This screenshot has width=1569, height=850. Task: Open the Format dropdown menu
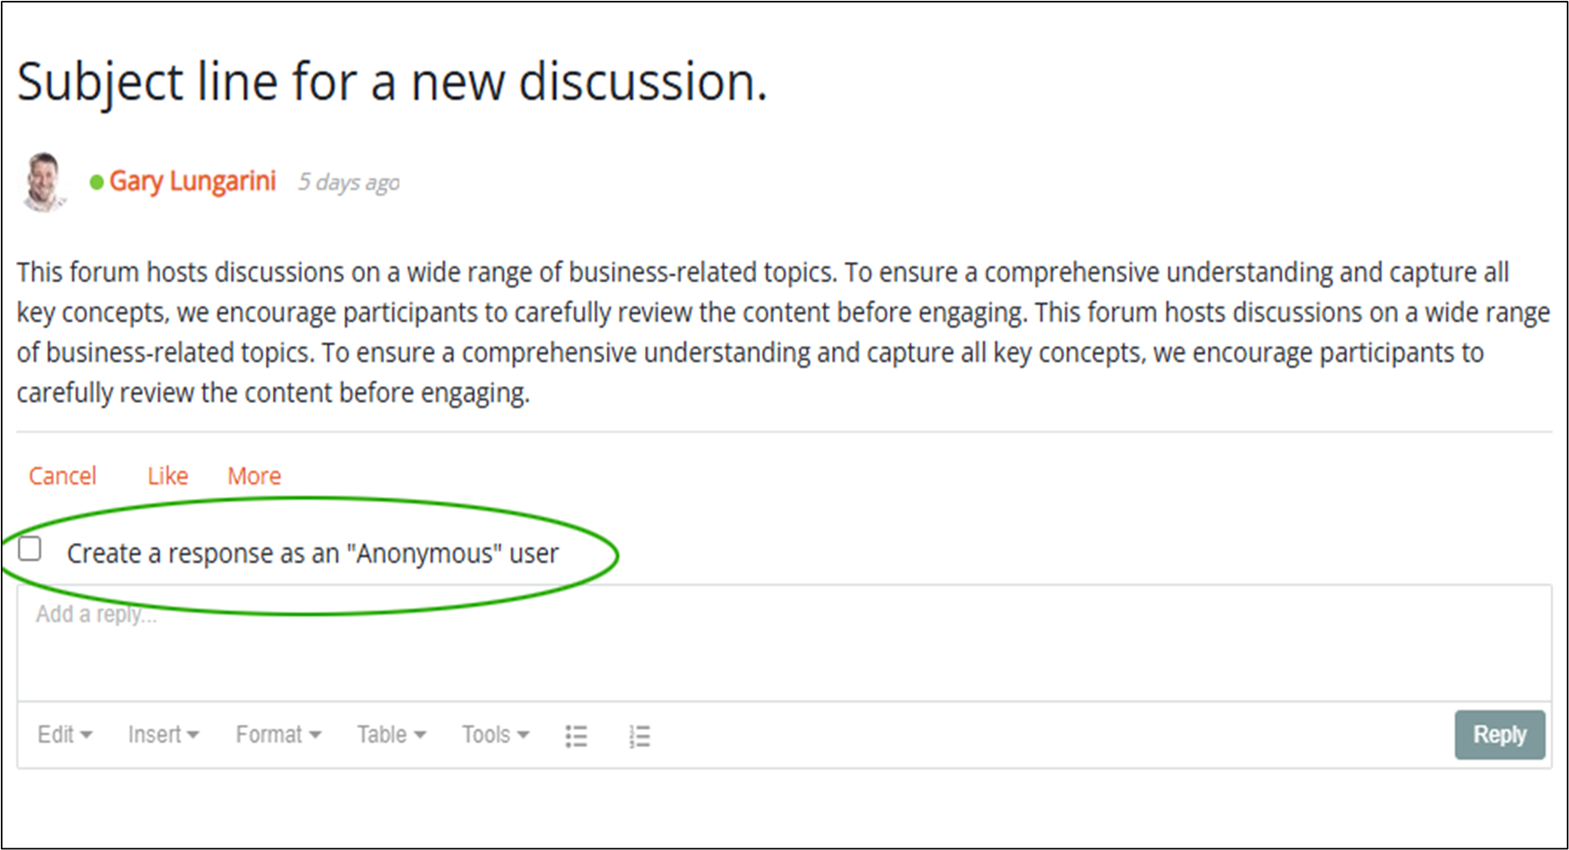tap(278, 734)
